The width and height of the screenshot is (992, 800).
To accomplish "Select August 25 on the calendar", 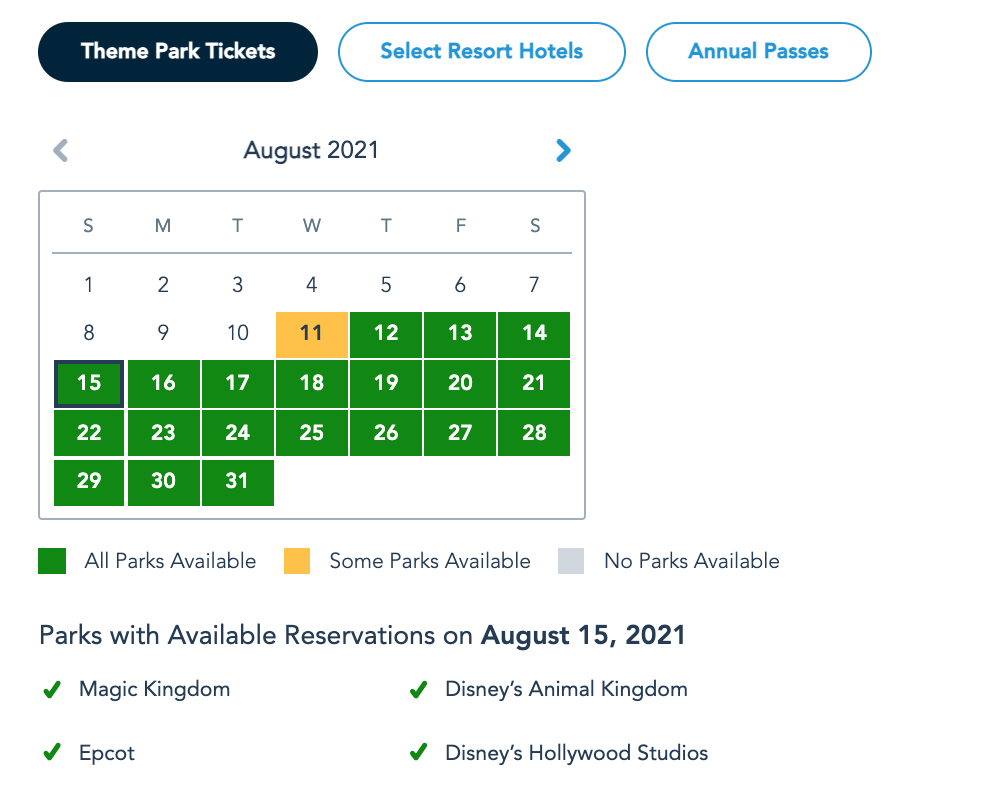I will [x=312, y=433].
